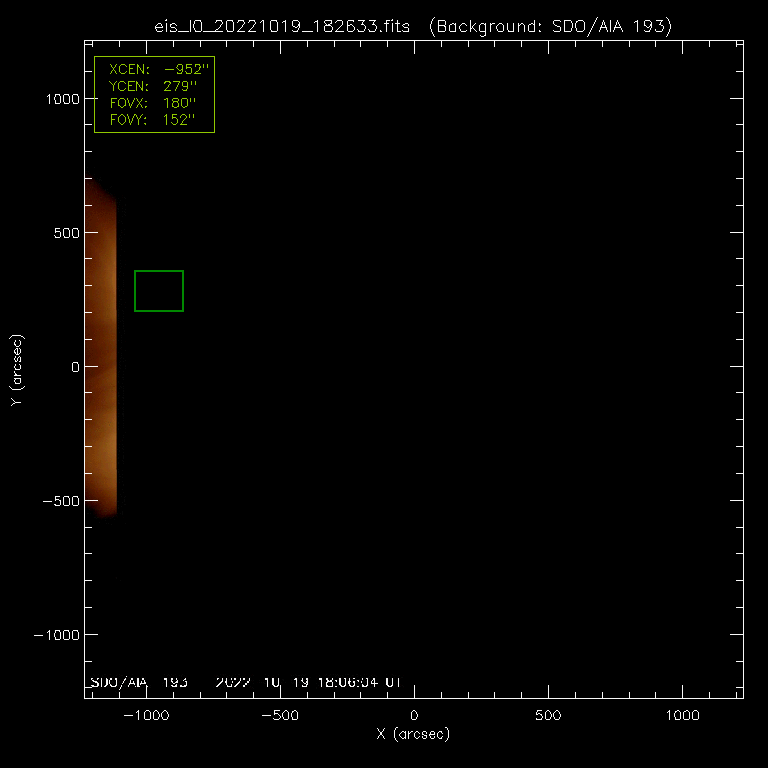Click the green EIS field-of-view rectangle
The height and width of the screenshot is (768, 768).
pyautogui.click(x=159, y=291)
